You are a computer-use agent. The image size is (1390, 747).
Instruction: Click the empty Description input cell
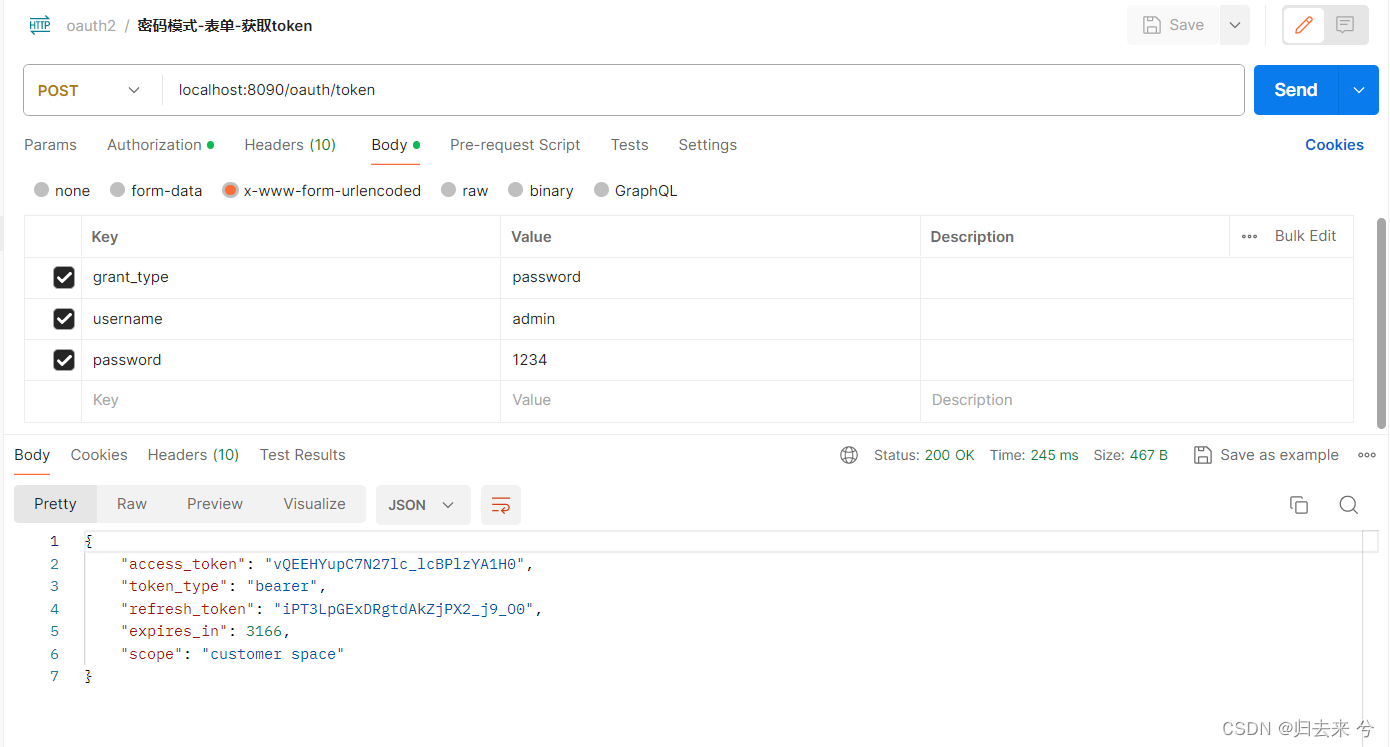(x=1137, y=400)
